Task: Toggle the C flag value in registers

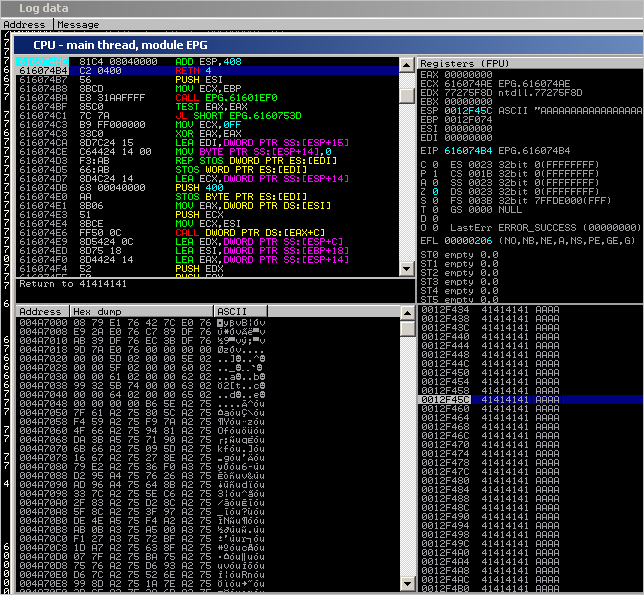Action: [435, 163]
